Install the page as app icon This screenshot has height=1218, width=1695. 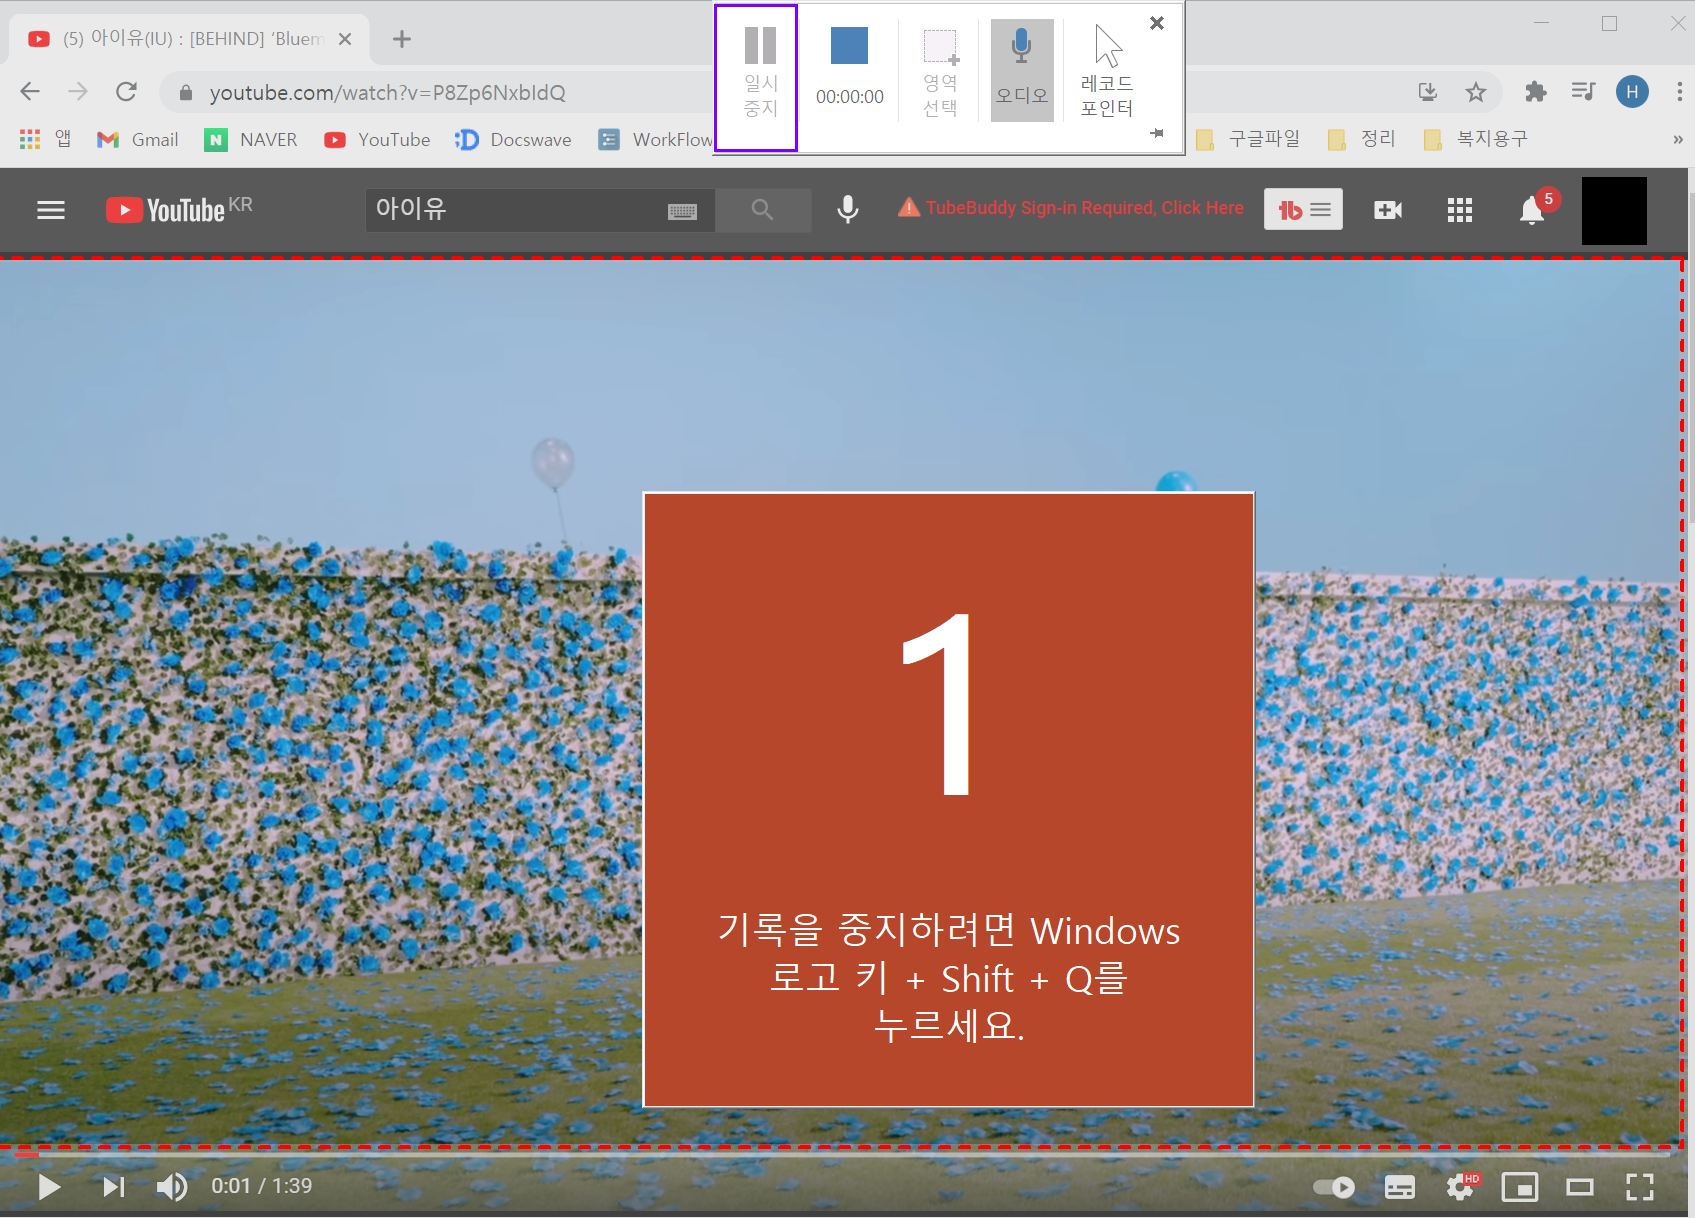tap(1428, 92)
